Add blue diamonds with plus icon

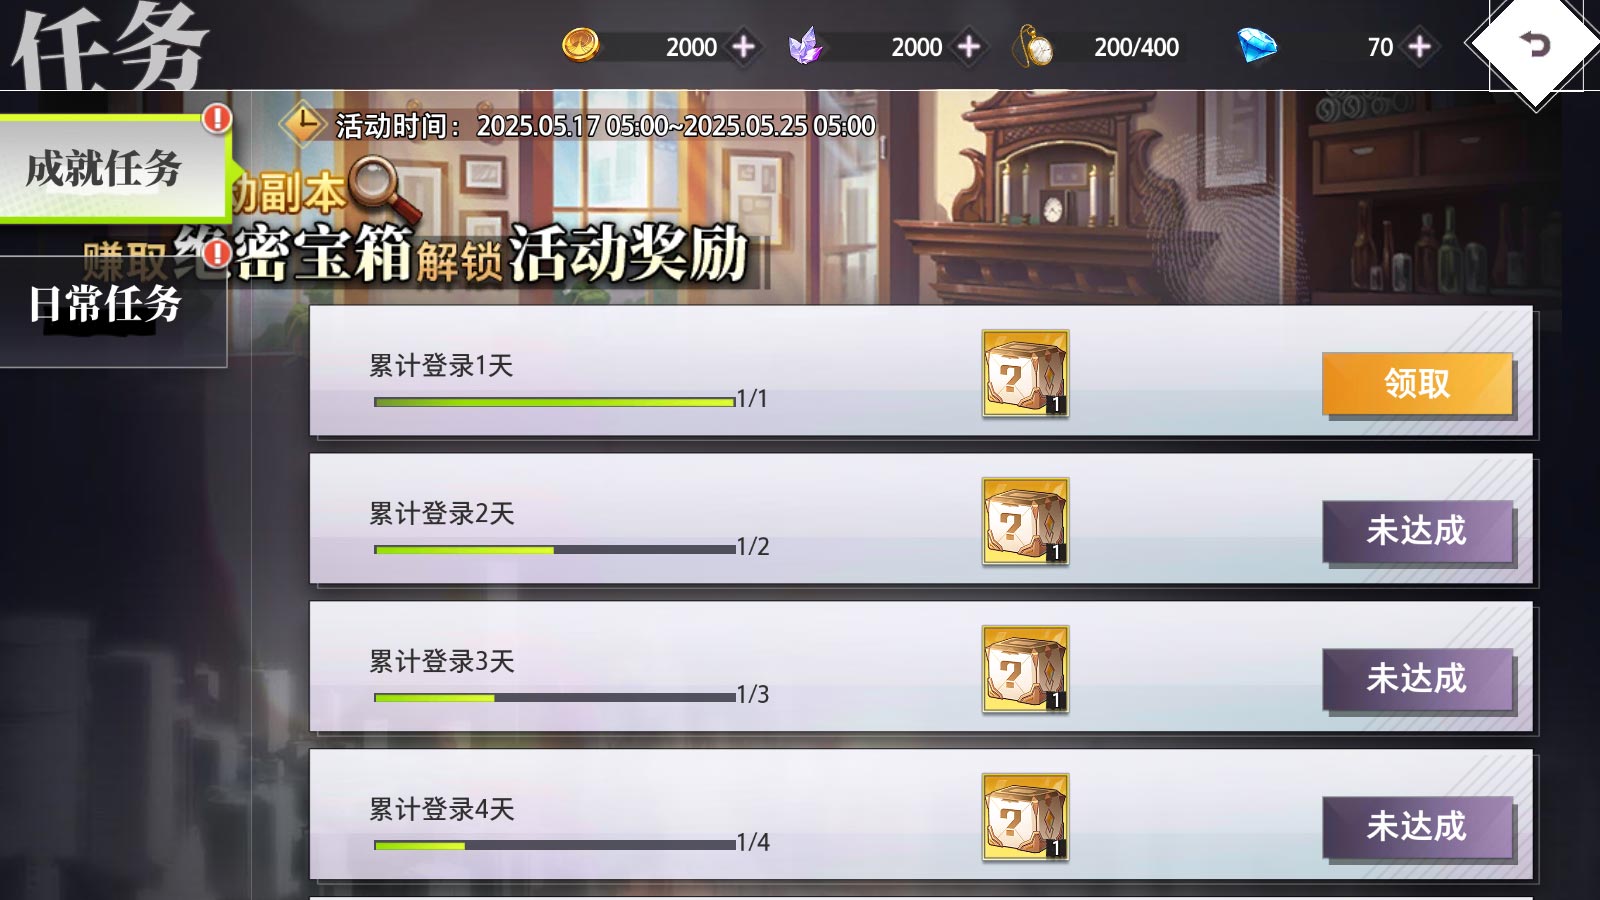pyautogui.click(x=1419, y=47)
